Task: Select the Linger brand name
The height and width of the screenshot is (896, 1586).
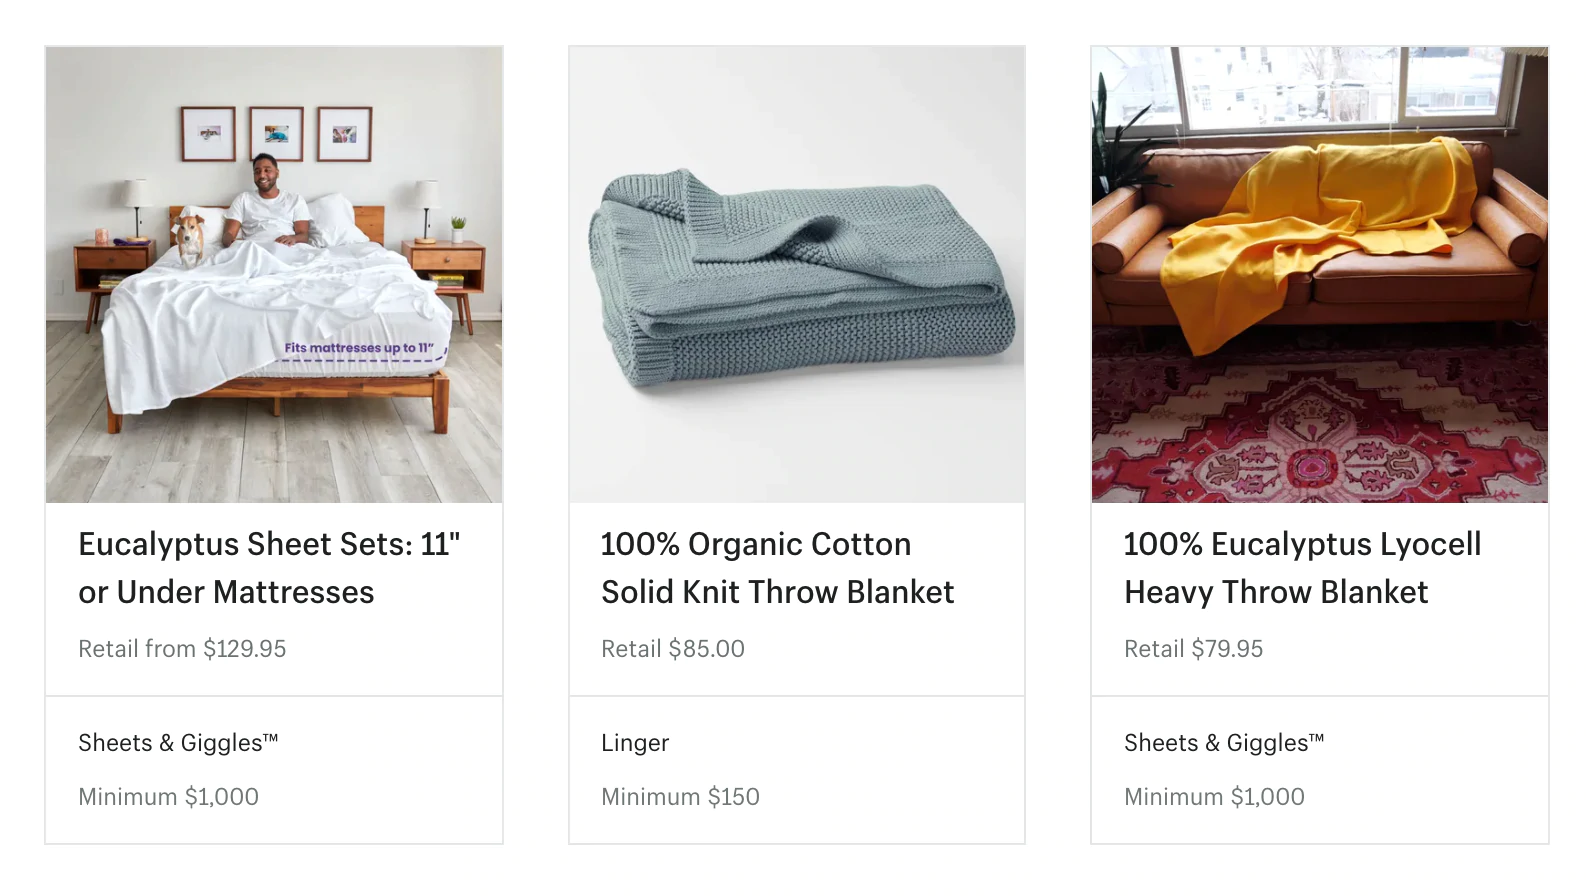Action: [635, 743]
